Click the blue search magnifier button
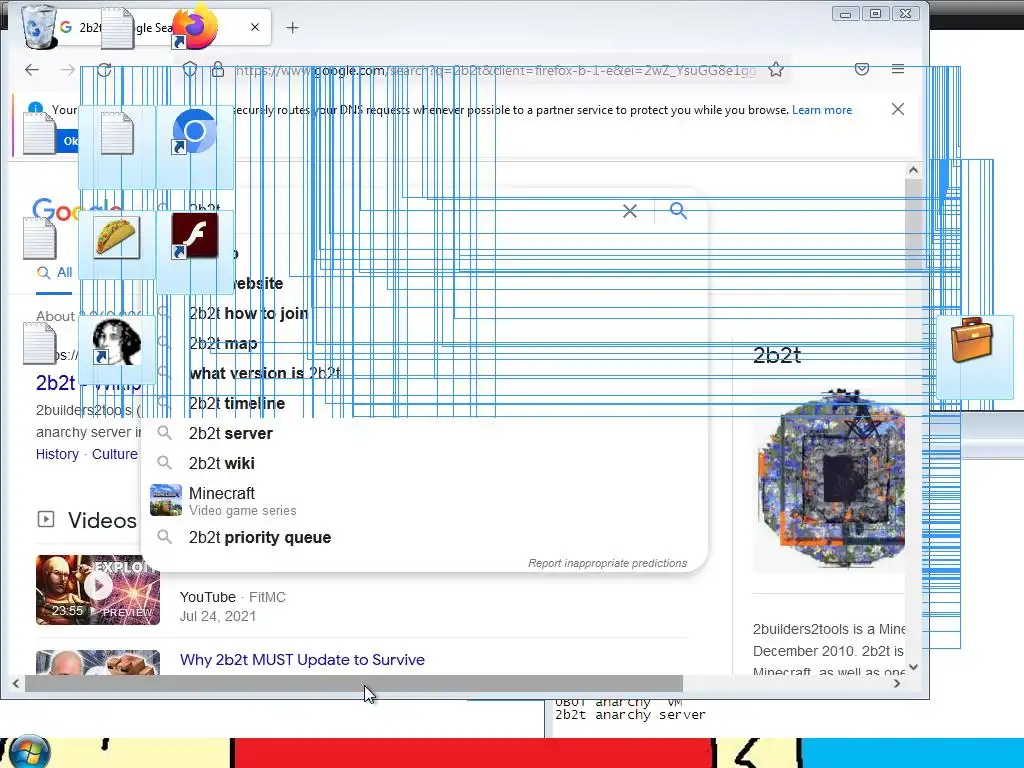1024x768 pixels. [x=679, y=210]
